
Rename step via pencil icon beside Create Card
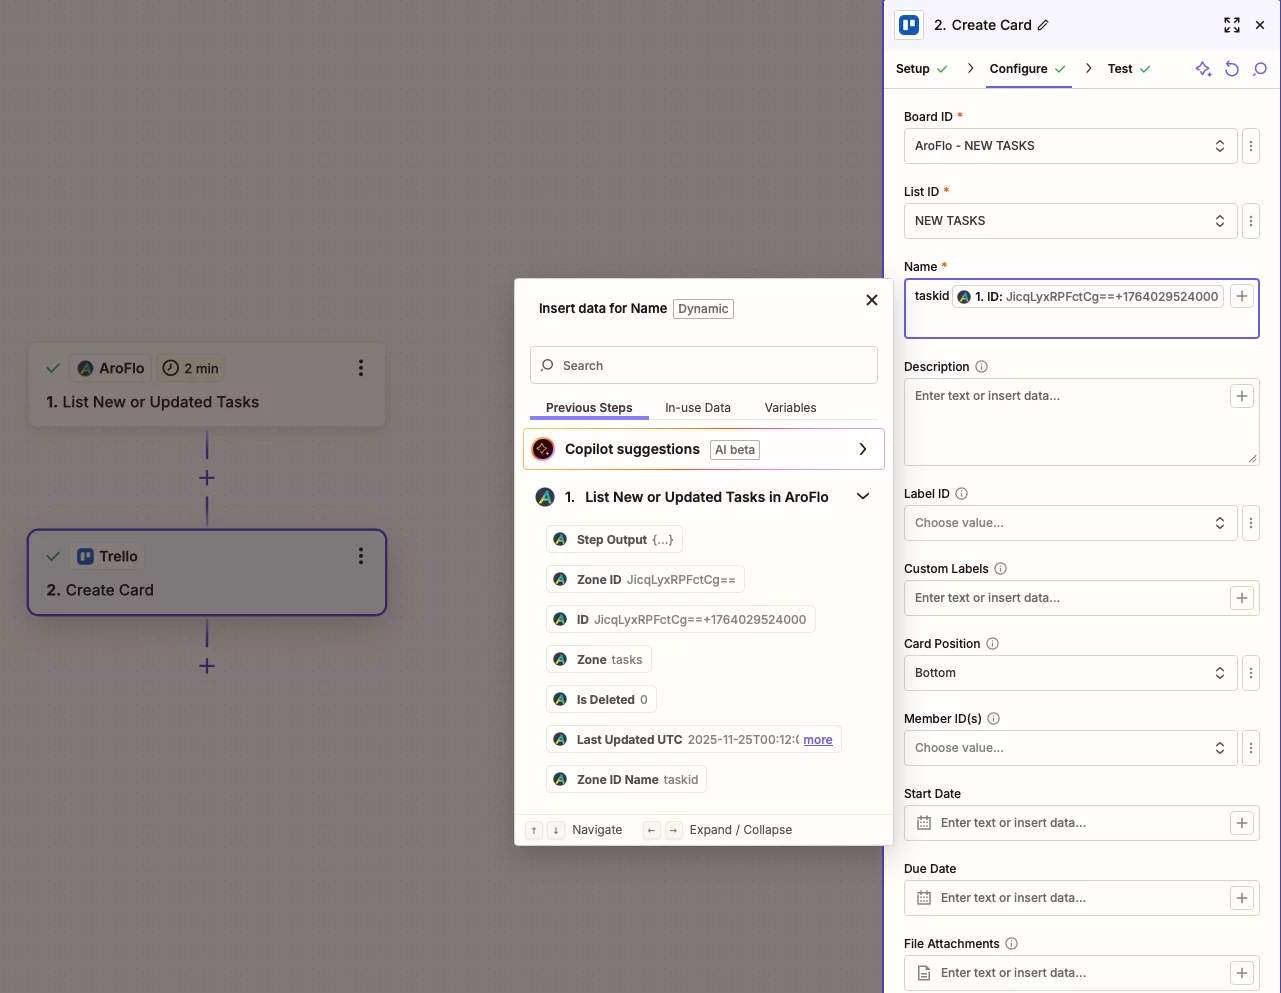pyautogui.click(x=1043, y=25)
